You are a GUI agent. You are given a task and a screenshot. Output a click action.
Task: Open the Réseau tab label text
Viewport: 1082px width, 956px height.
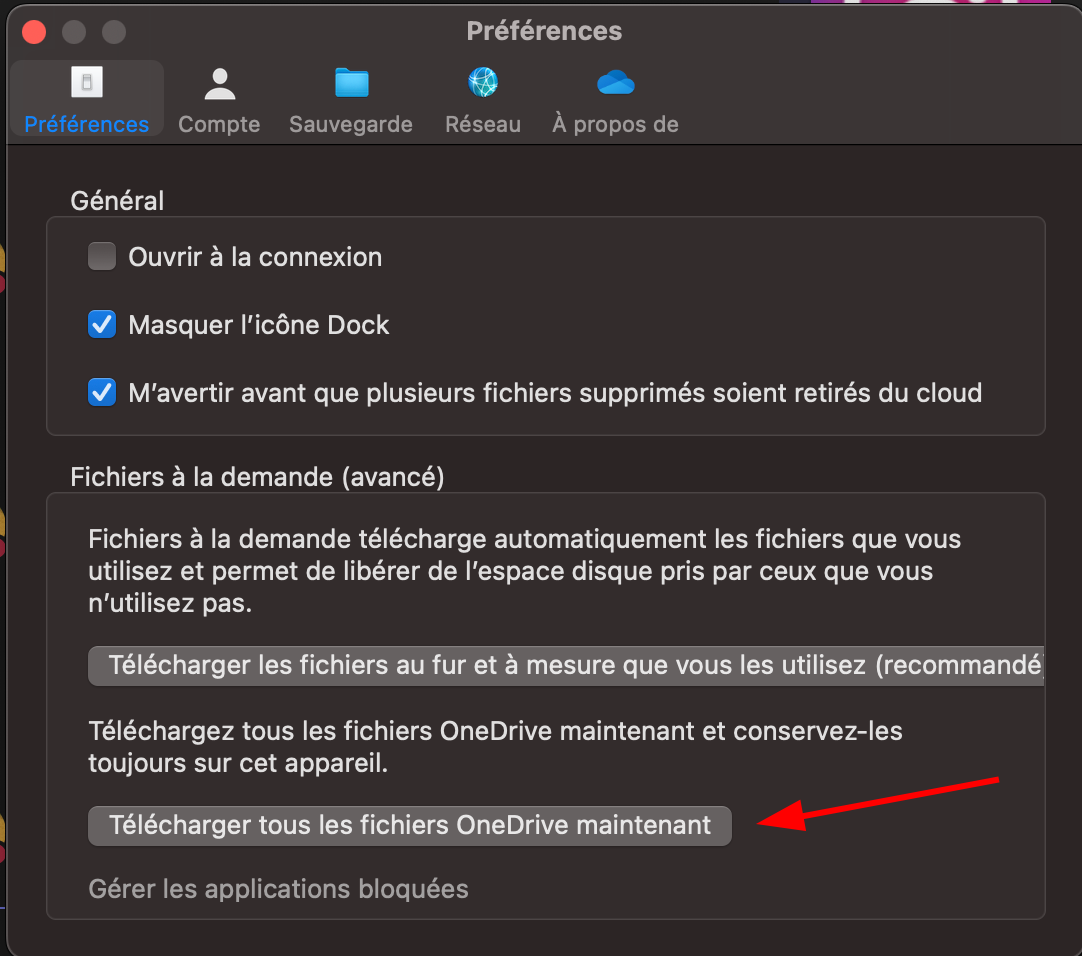(483, 125)
